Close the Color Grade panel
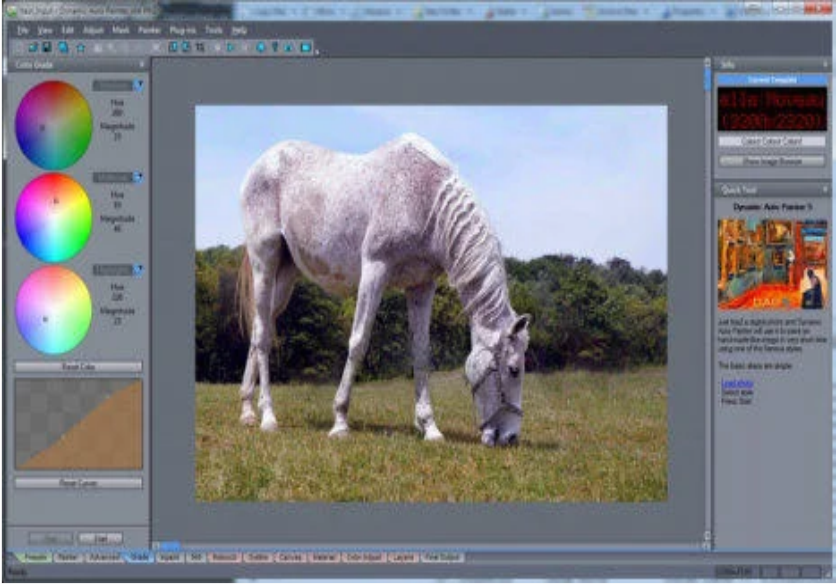This screenshot has height=584, width=836. point(142,65)
